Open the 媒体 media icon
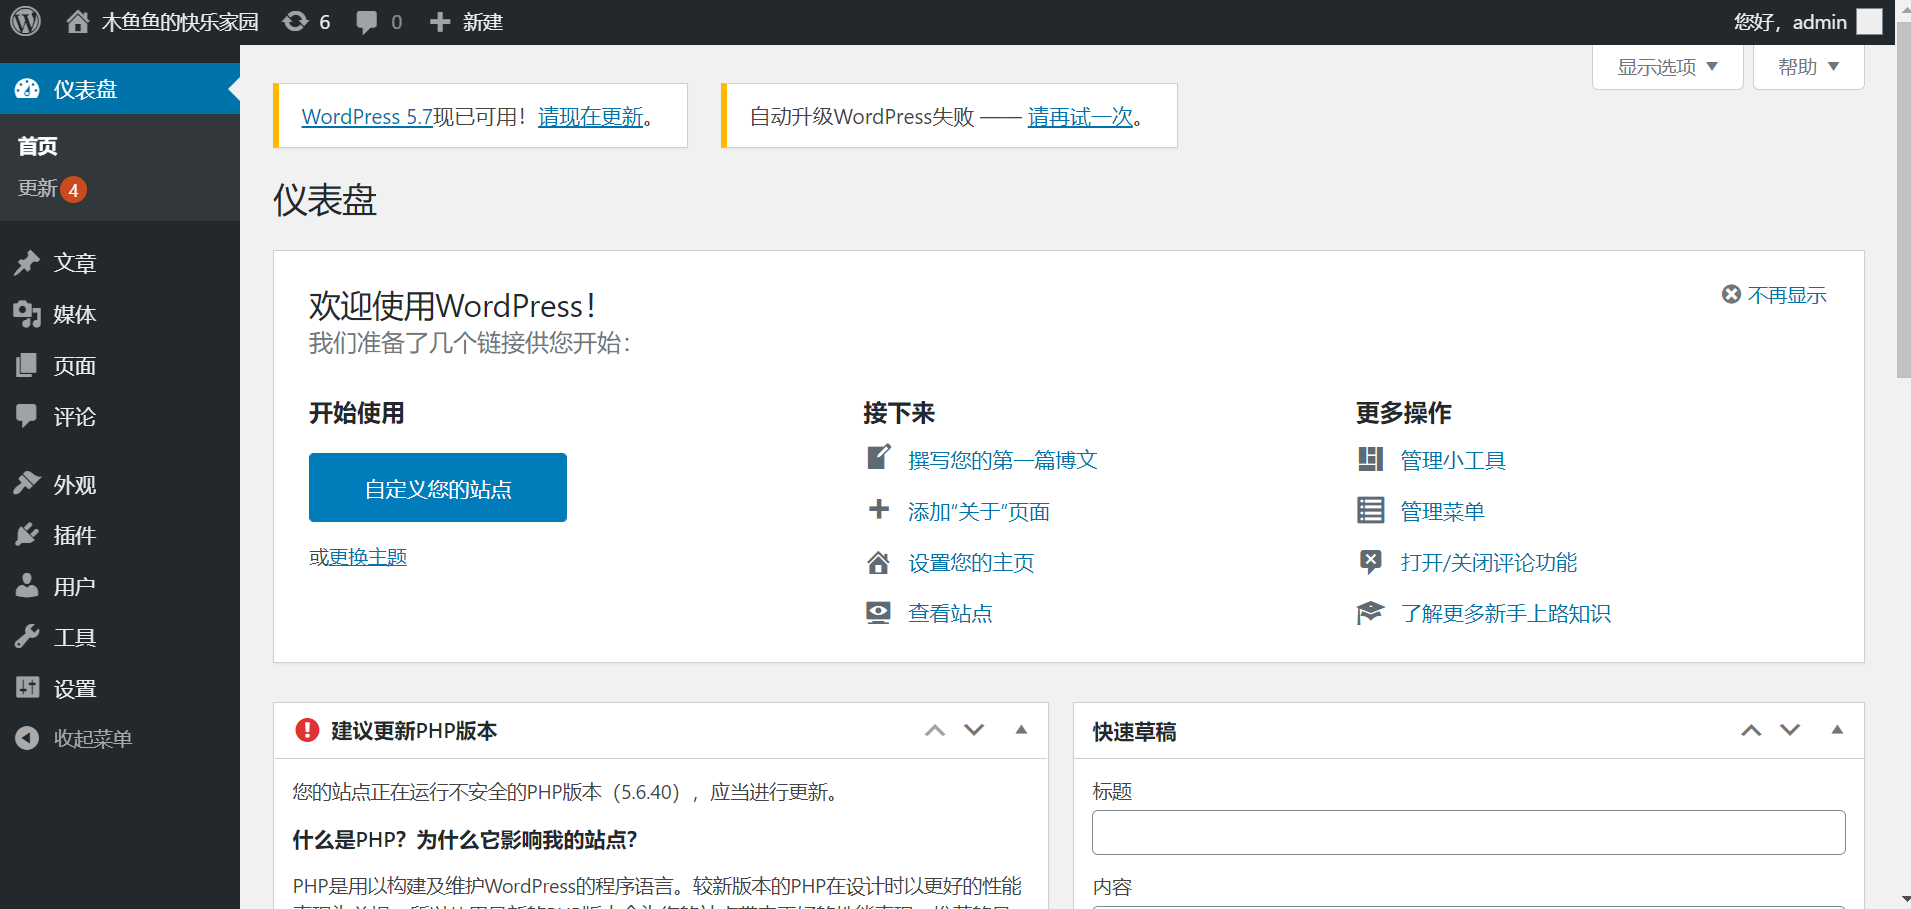 [27, 314]
